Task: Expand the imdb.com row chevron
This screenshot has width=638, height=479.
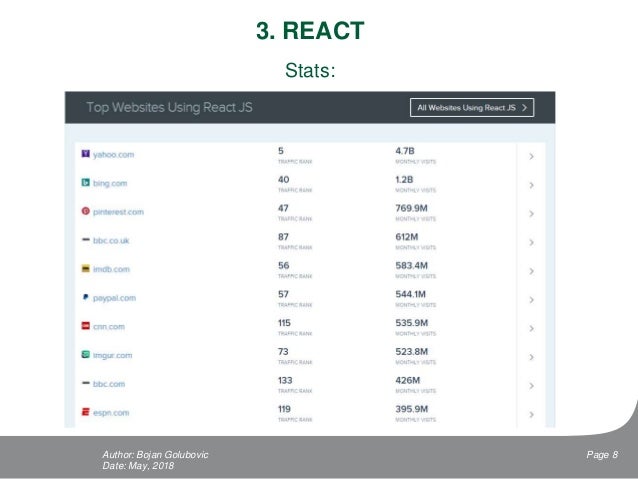Action: 531,271
